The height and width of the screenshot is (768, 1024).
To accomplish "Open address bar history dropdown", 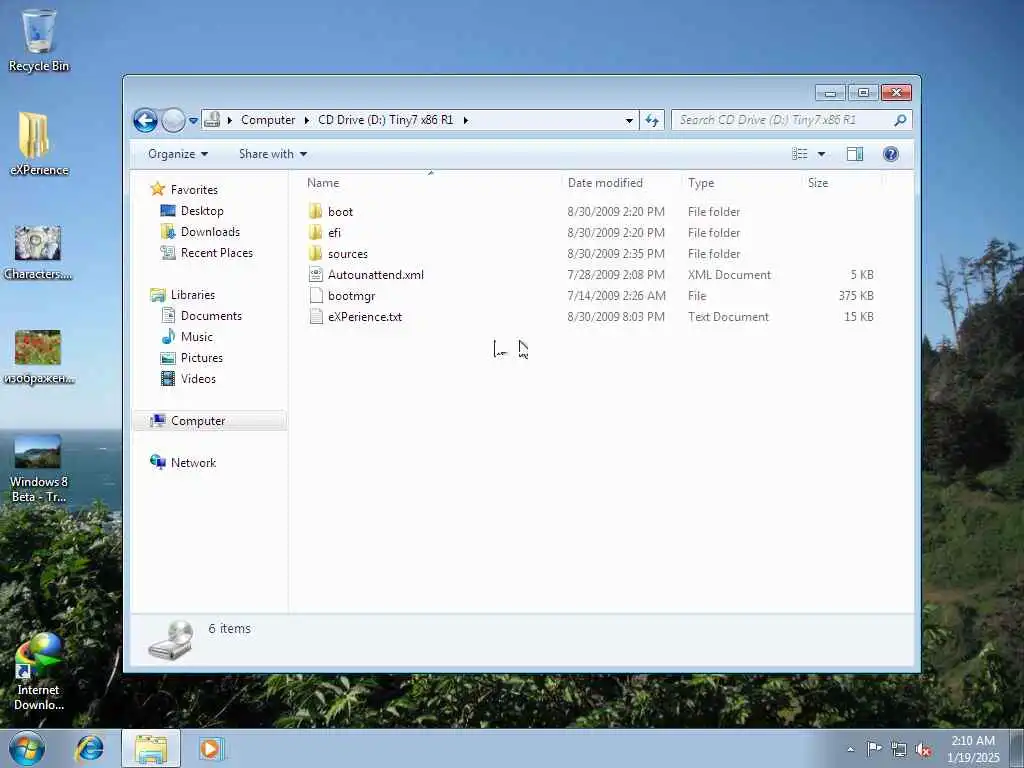I will click(x=629, y=120).
